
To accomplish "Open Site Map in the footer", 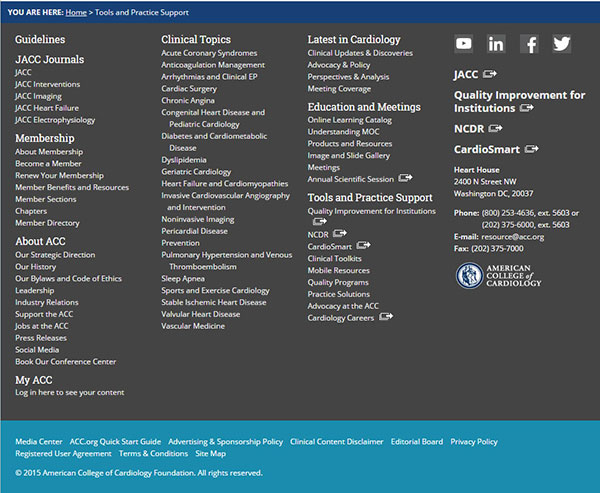I will pos(210,453).
